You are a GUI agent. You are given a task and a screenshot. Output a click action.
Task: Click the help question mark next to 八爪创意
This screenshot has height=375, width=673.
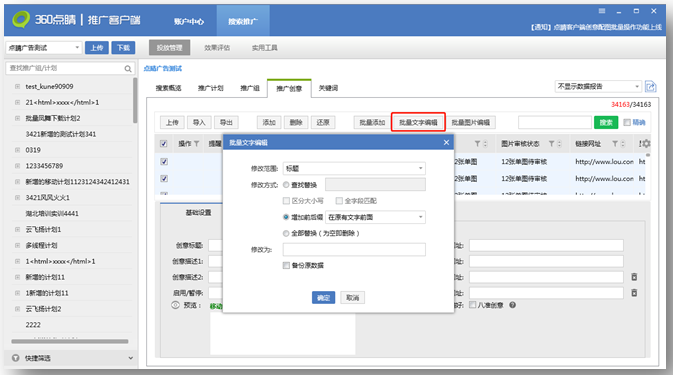[x=512, y=305]
